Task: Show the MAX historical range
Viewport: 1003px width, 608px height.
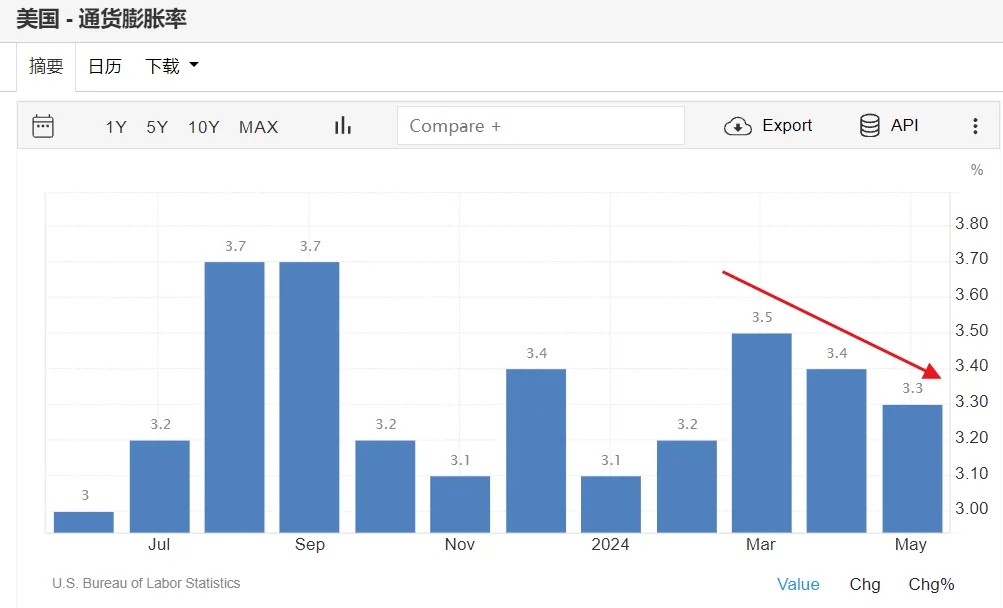Action: (258, 127)
